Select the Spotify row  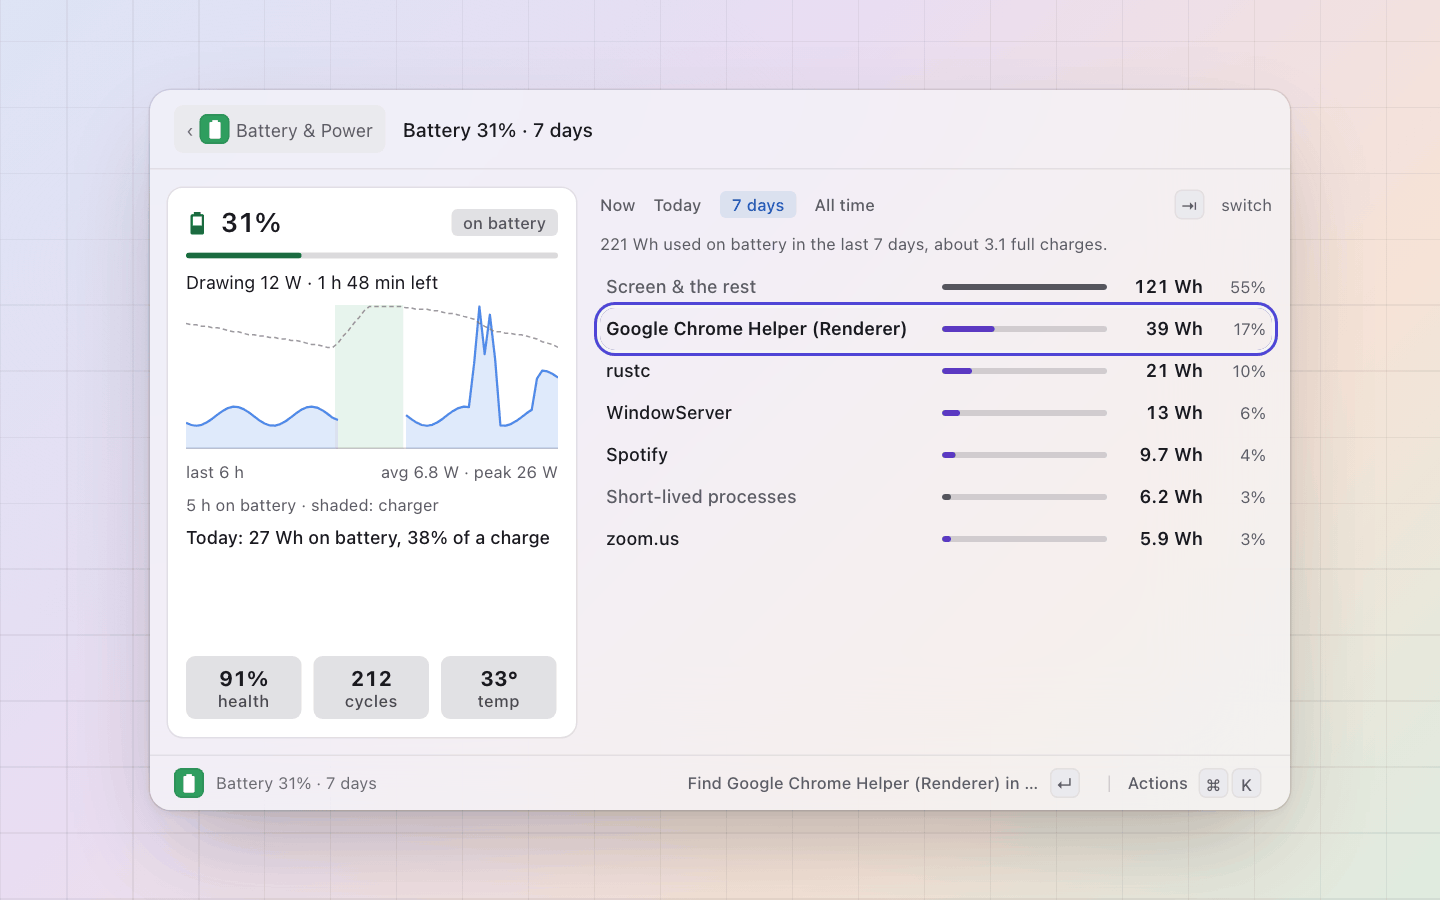coord(936,455)
